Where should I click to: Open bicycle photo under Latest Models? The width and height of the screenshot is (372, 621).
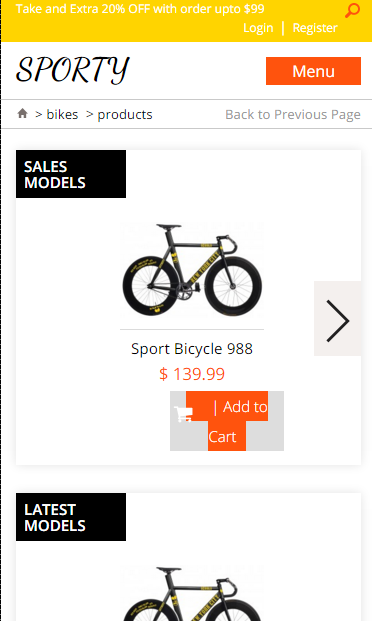tap(192, 592)
